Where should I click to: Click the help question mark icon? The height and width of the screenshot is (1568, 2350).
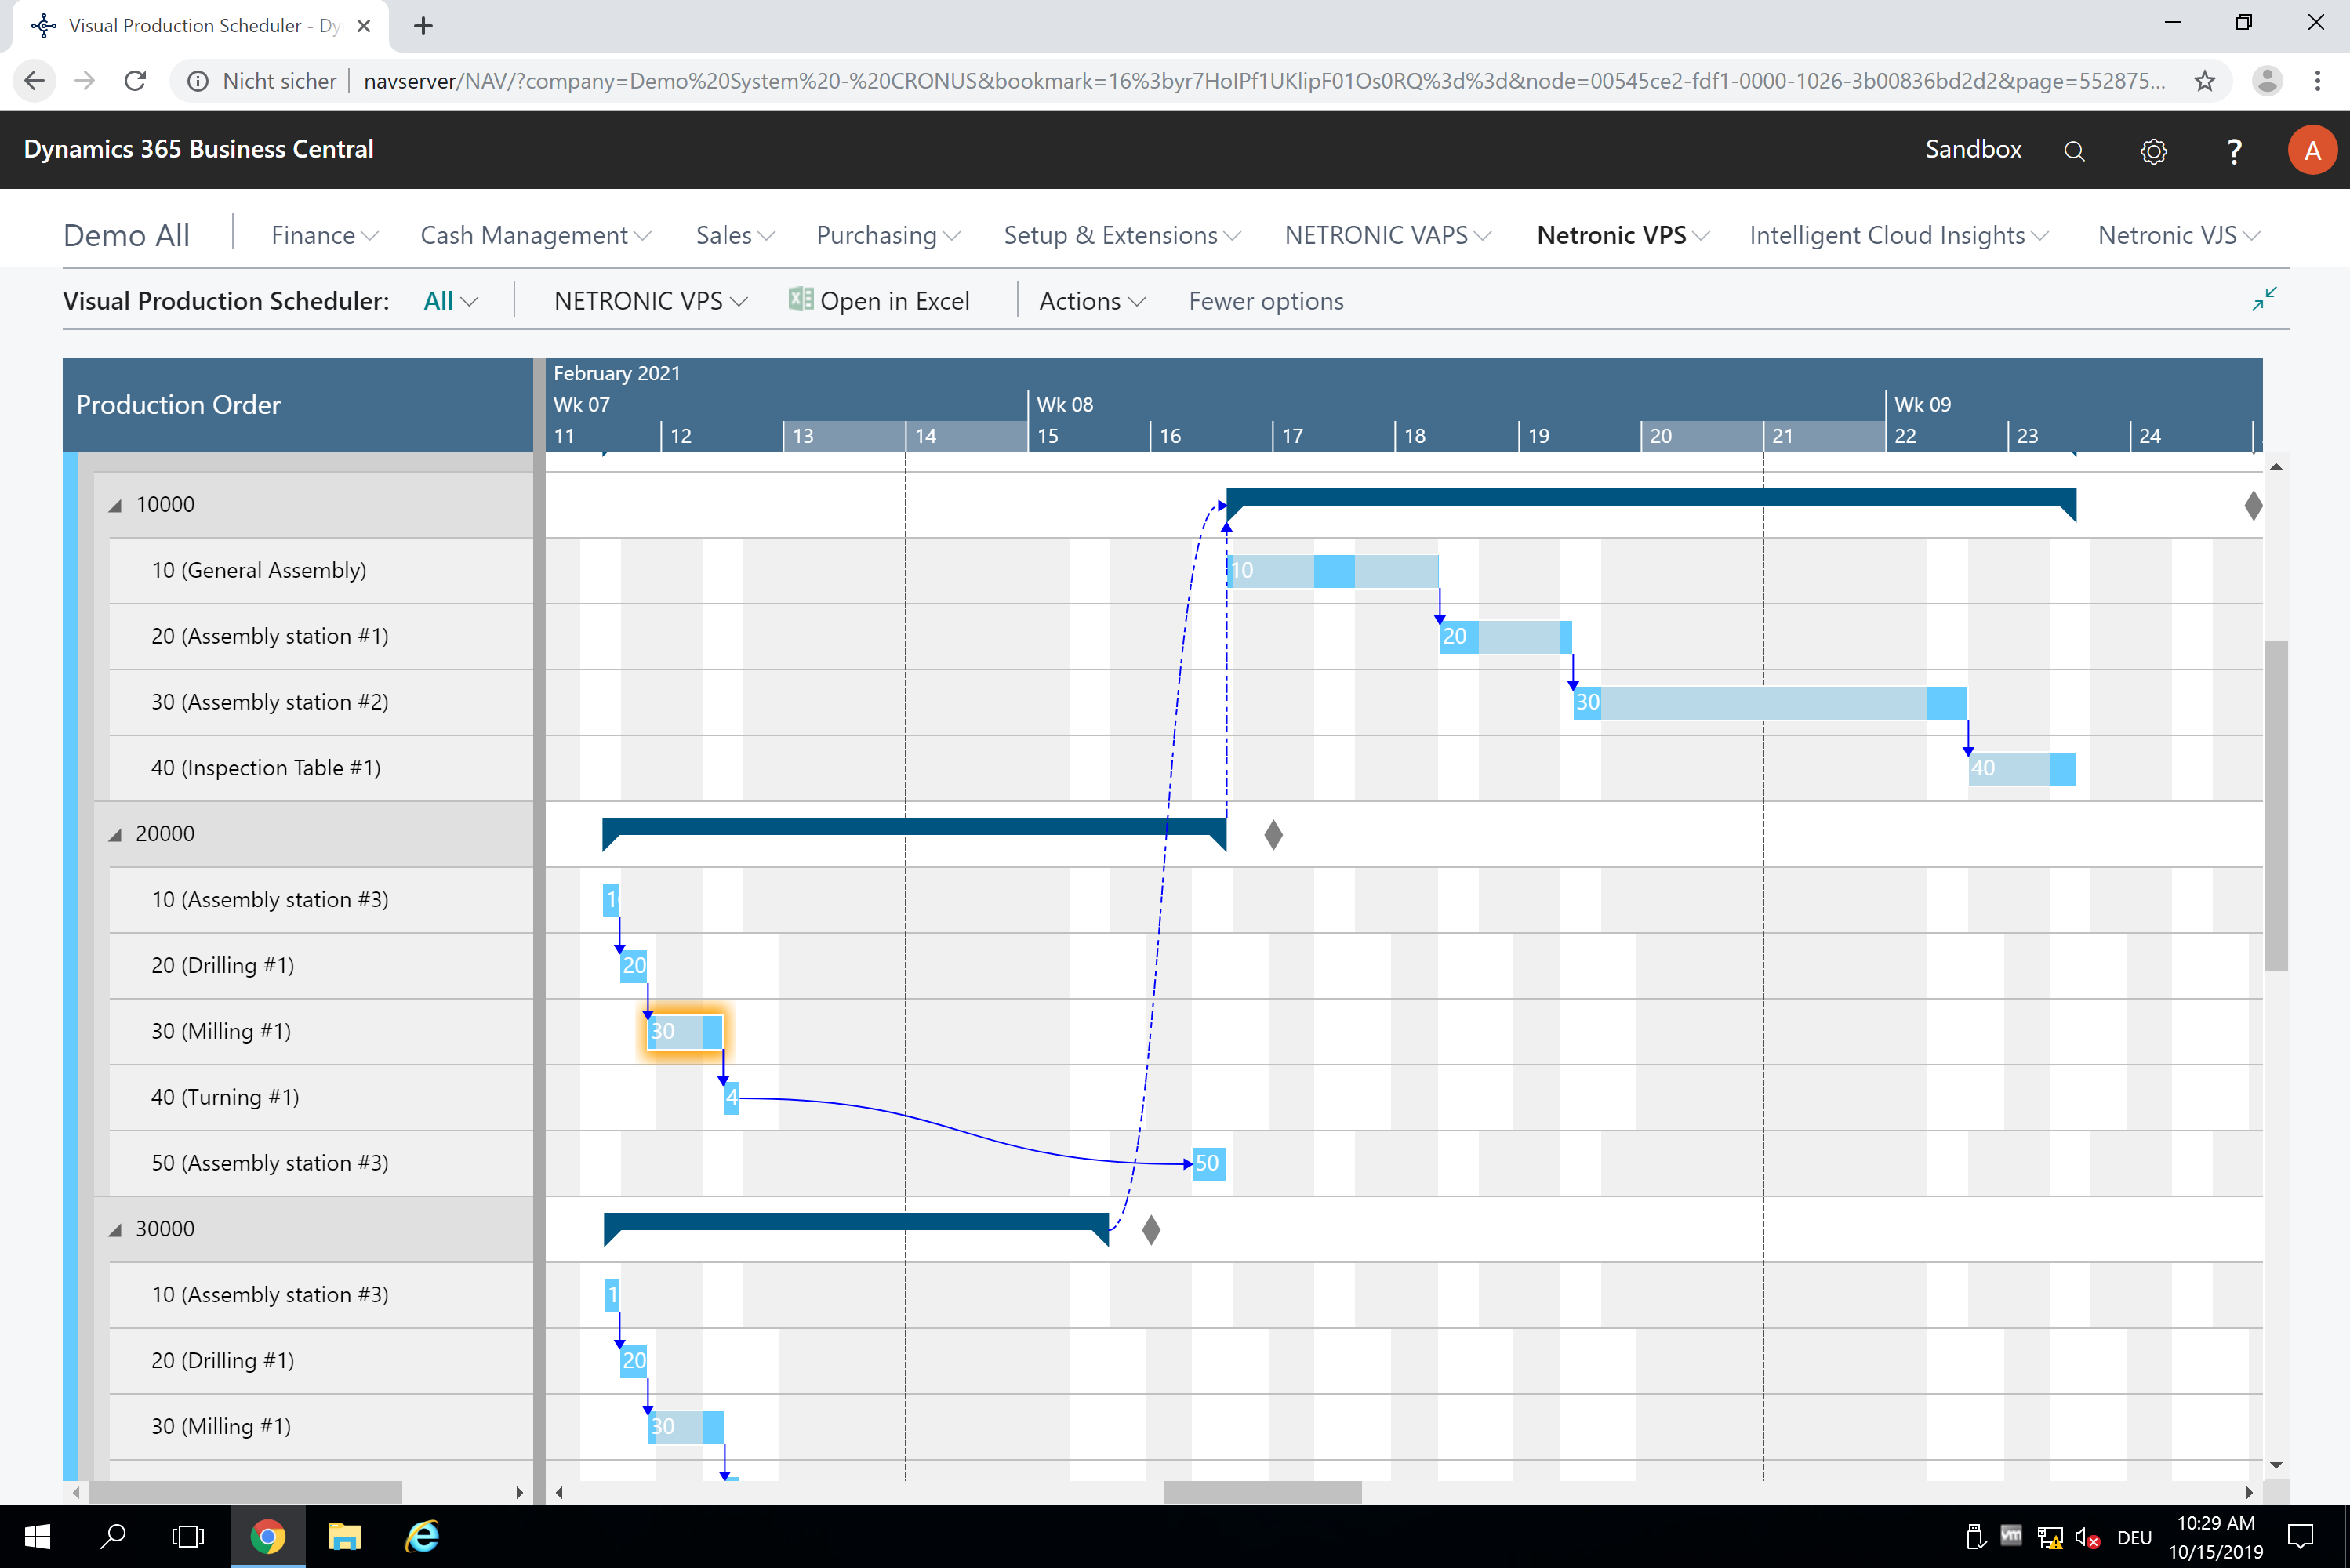click(2233, 150)
